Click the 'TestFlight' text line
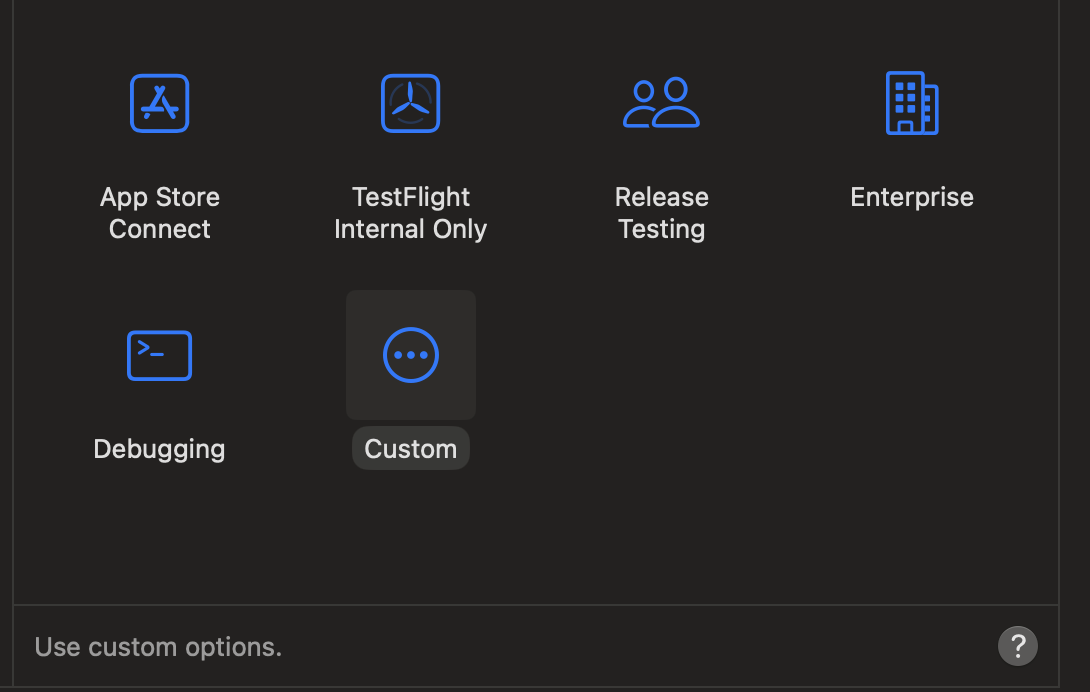The image size is (1090, 692). pyautogui.click(x=410, y=197)
